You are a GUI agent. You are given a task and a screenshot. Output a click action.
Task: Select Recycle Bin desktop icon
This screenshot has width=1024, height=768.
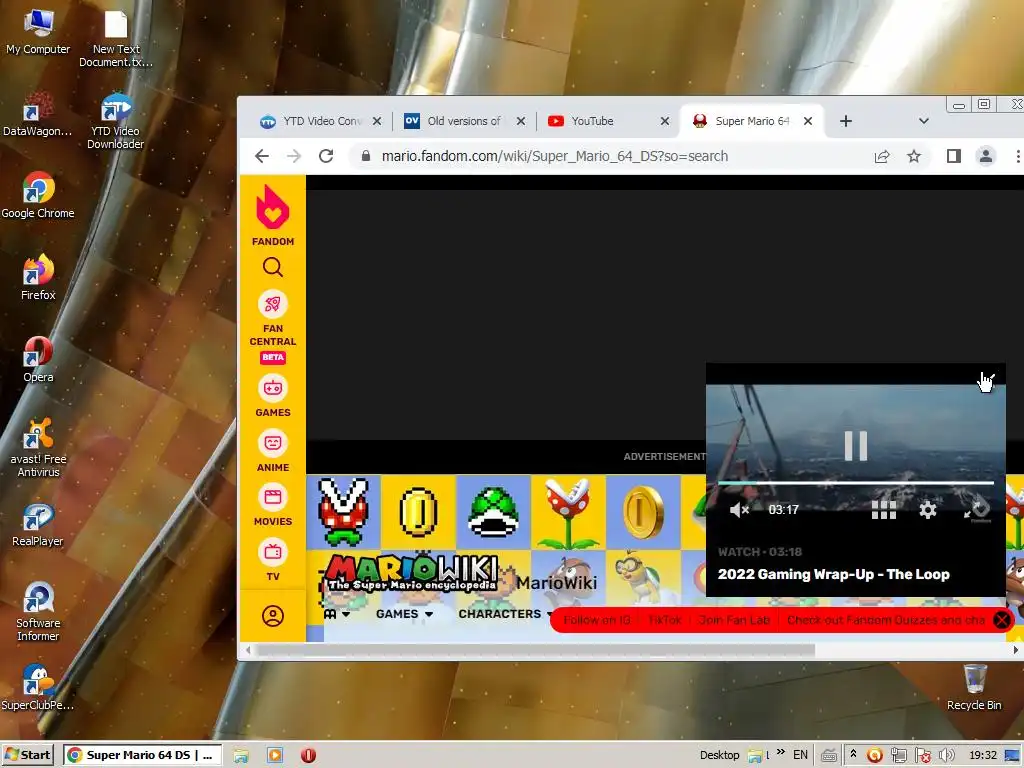(974, 687)
